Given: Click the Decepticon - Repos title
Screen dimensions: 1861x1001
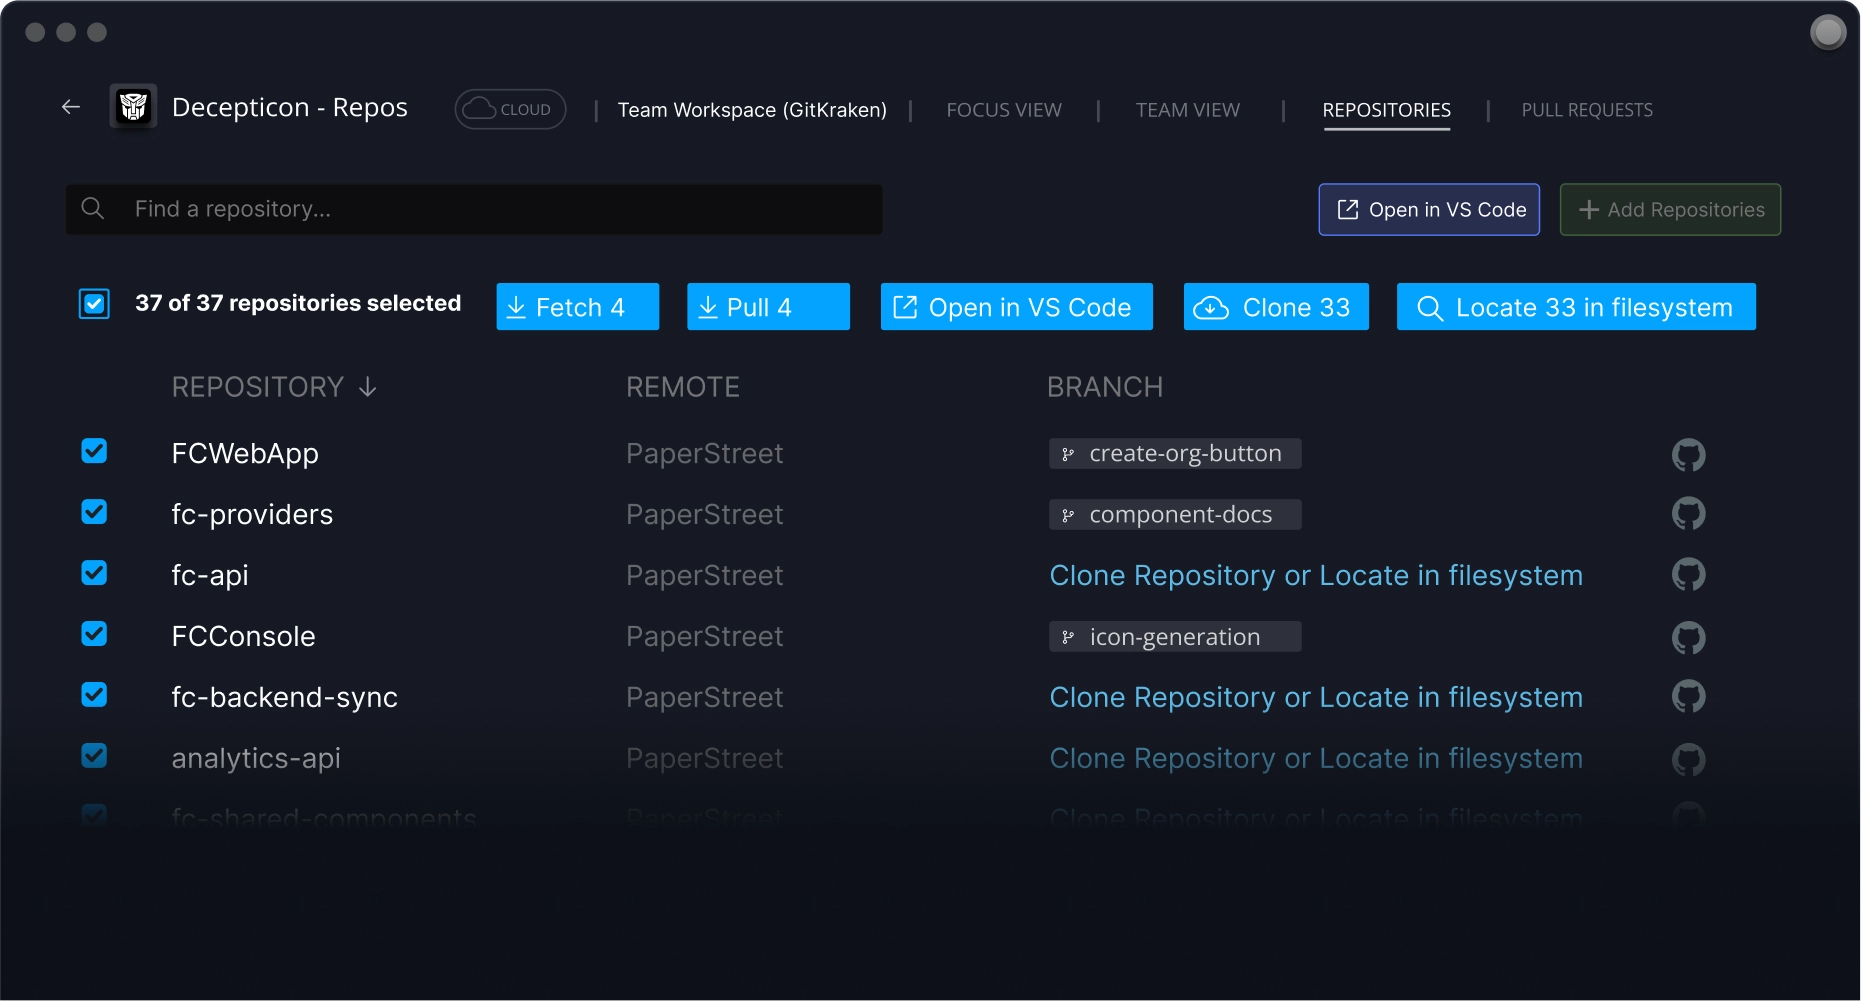Looking at the screenshot, I should (x=290, y=107).
